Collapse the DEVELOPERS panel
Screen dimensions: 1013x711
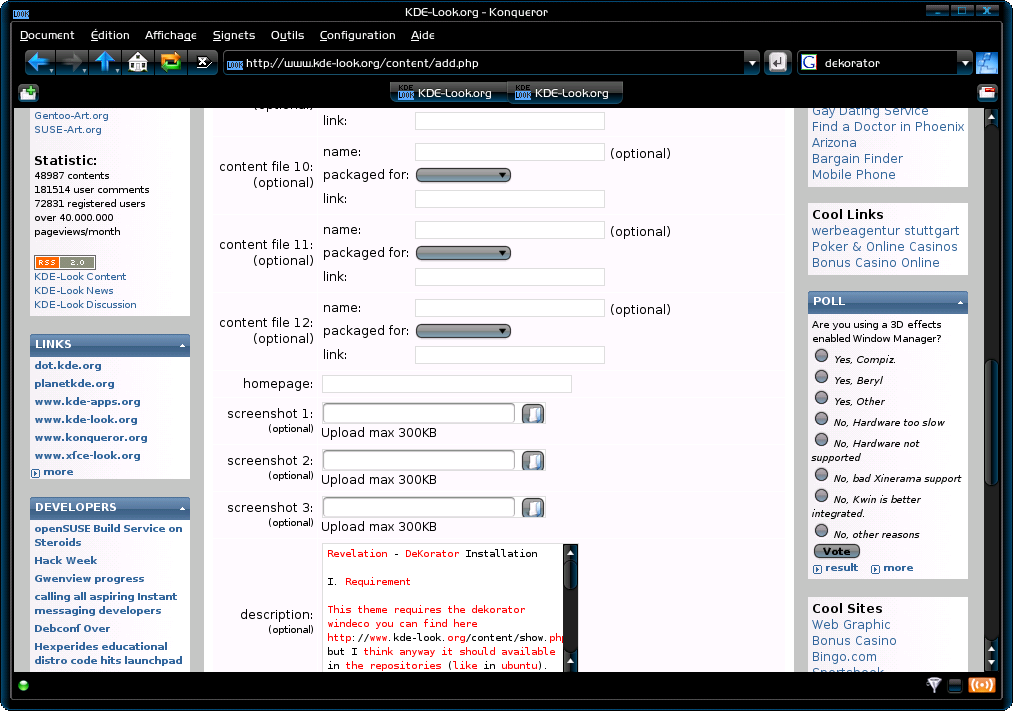click(182, 509)
